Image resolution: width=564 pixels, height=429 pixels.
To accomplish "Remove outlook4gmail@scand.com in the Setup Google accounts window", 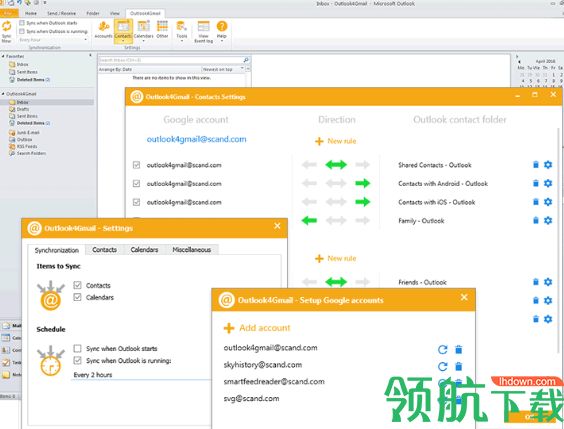I will click(x=459, y=349).
